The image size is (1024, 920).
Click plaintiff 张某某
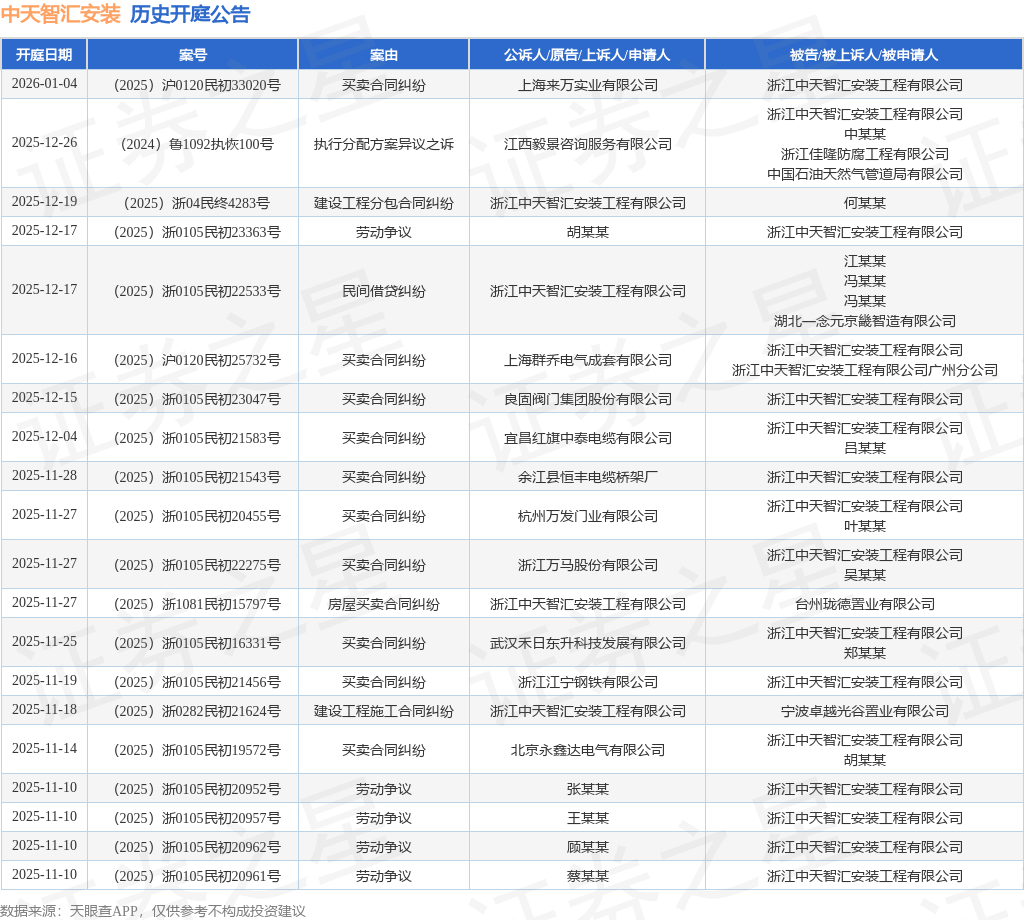coord(588,789)
